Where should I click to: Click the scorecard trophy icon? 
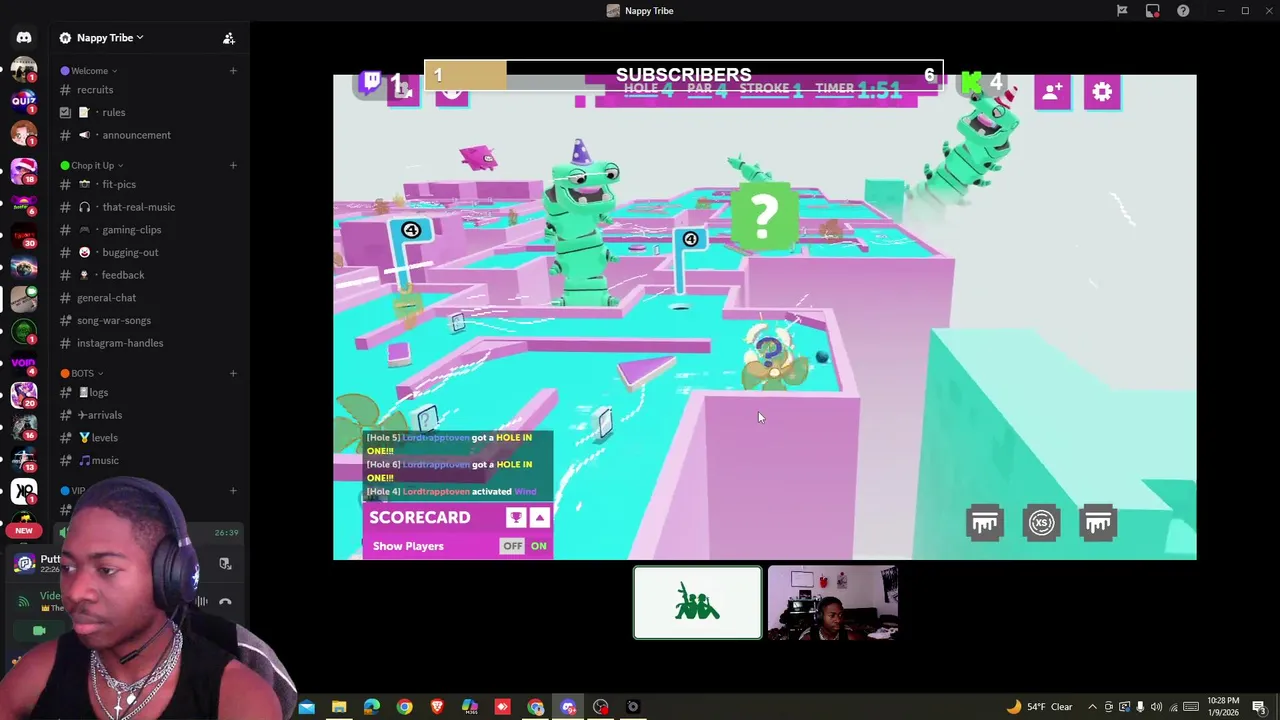click(516, 517)
